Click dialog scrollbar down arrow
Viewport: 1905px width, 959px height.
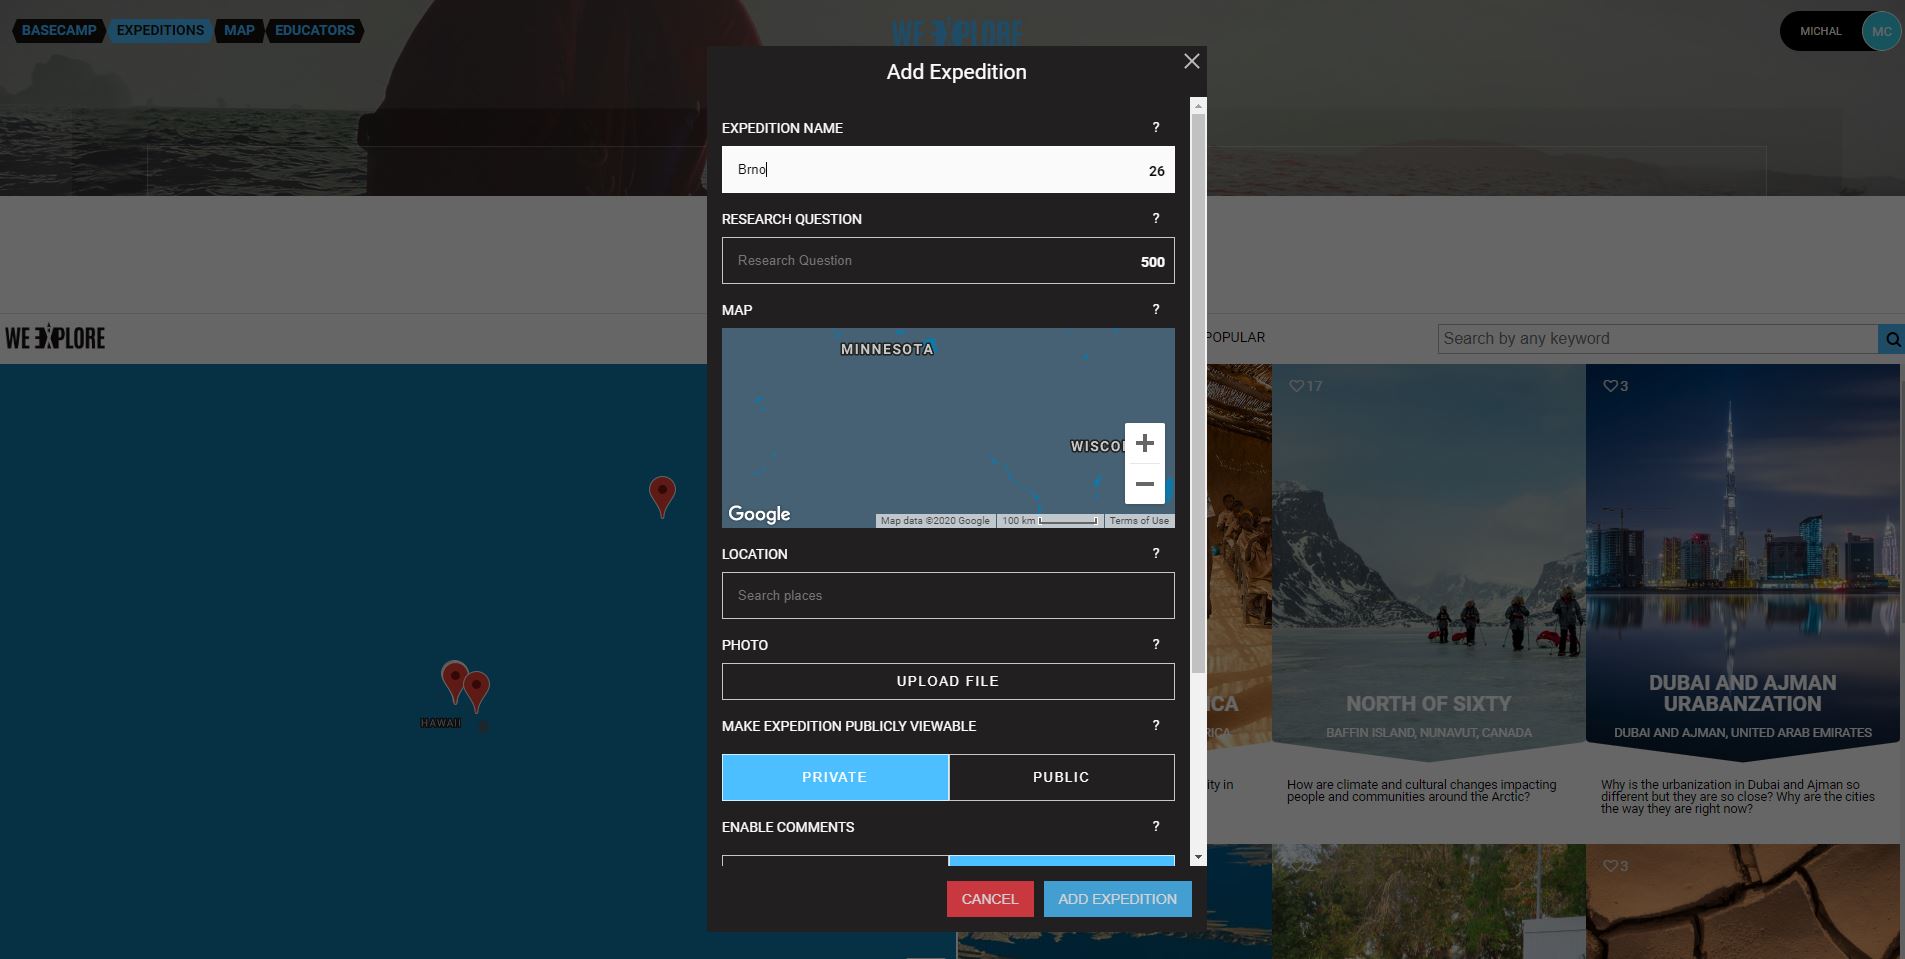tap(1198, 857)
